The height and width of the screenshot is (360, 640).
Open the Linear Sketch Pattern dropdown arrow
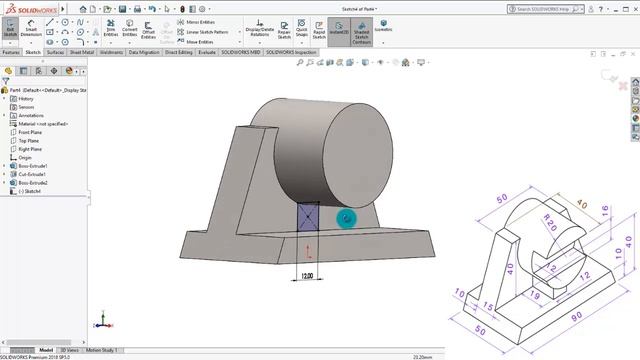(240, 32)
